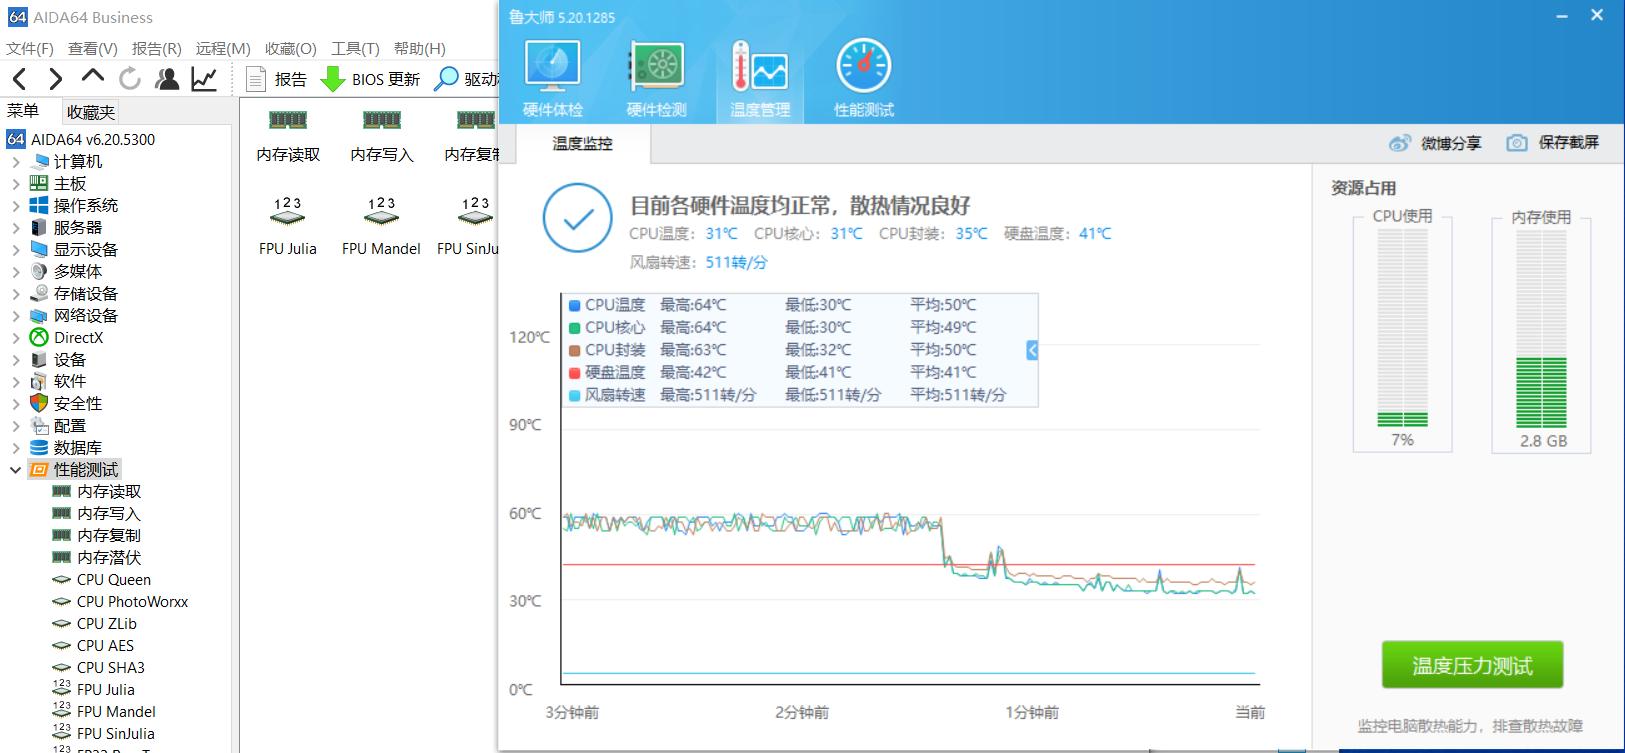The height and width of the screenshot is (753, 1625).
Task: Open FPU Julia icon in content pane
Action: (288, 228)
